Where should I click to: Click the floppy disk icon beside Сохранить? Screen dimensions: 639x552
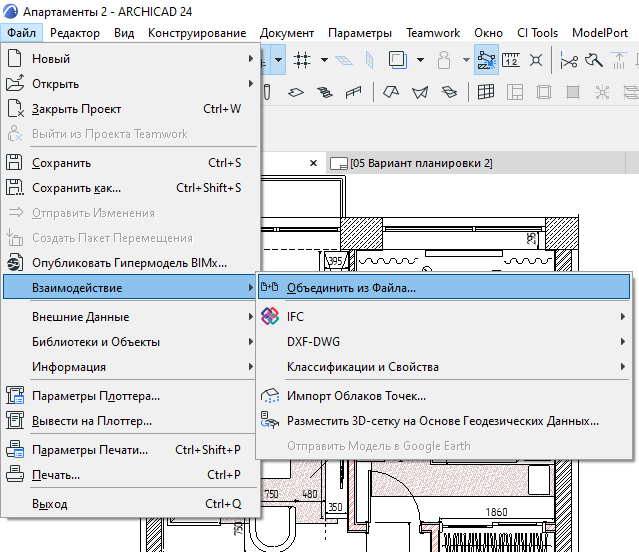pos(14,162)
